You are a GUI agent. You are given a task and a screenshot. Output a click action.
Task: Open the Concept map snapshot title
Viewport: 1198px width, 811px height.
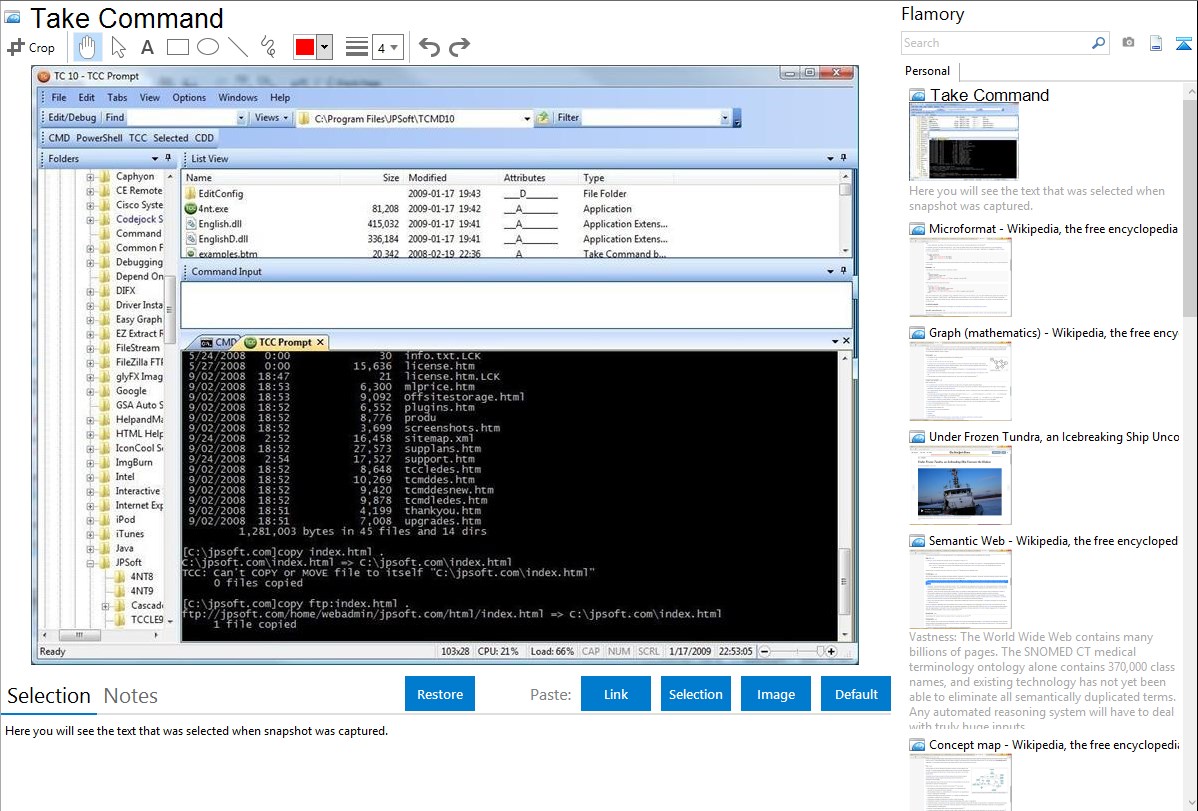pyautogui.click(x=1054, y=744)
